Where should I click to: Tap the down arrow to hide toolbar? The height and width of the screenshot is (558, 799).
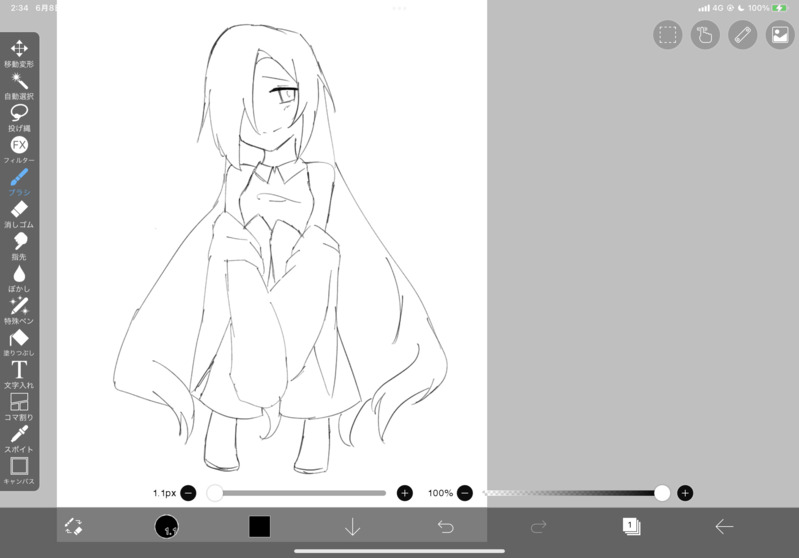(x=353, y=527)
